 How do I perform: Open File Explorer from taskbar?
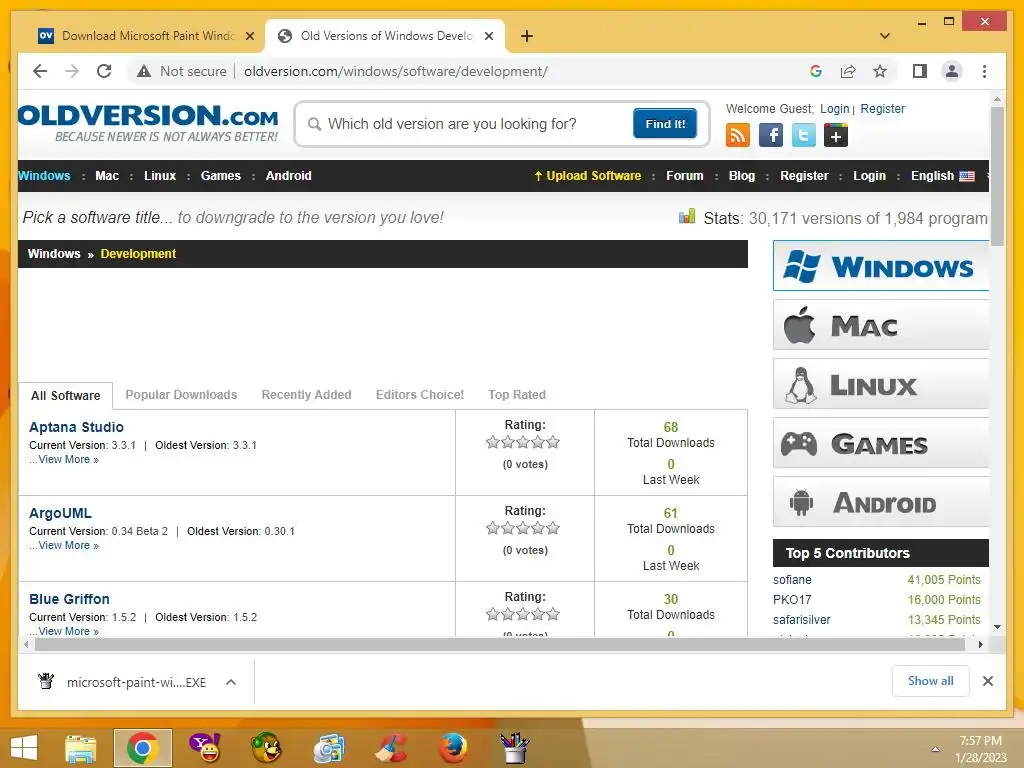coord(80,748)
